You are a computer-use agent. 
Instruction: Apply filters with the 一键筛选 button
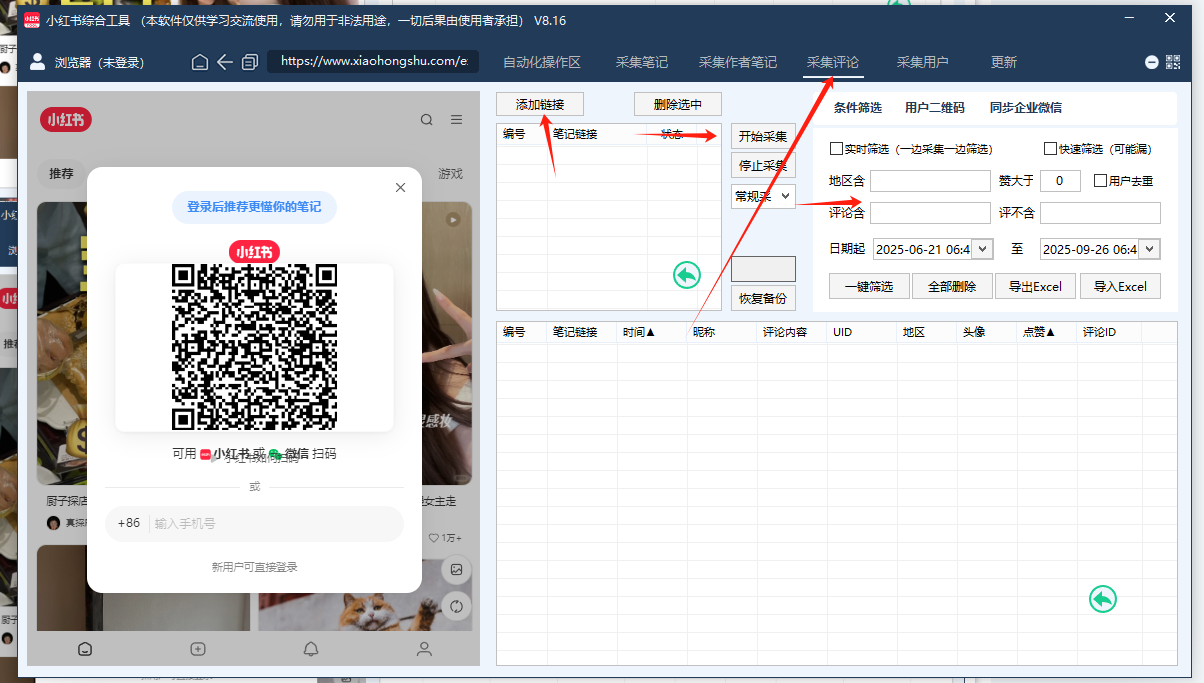[x=869, y=286]
